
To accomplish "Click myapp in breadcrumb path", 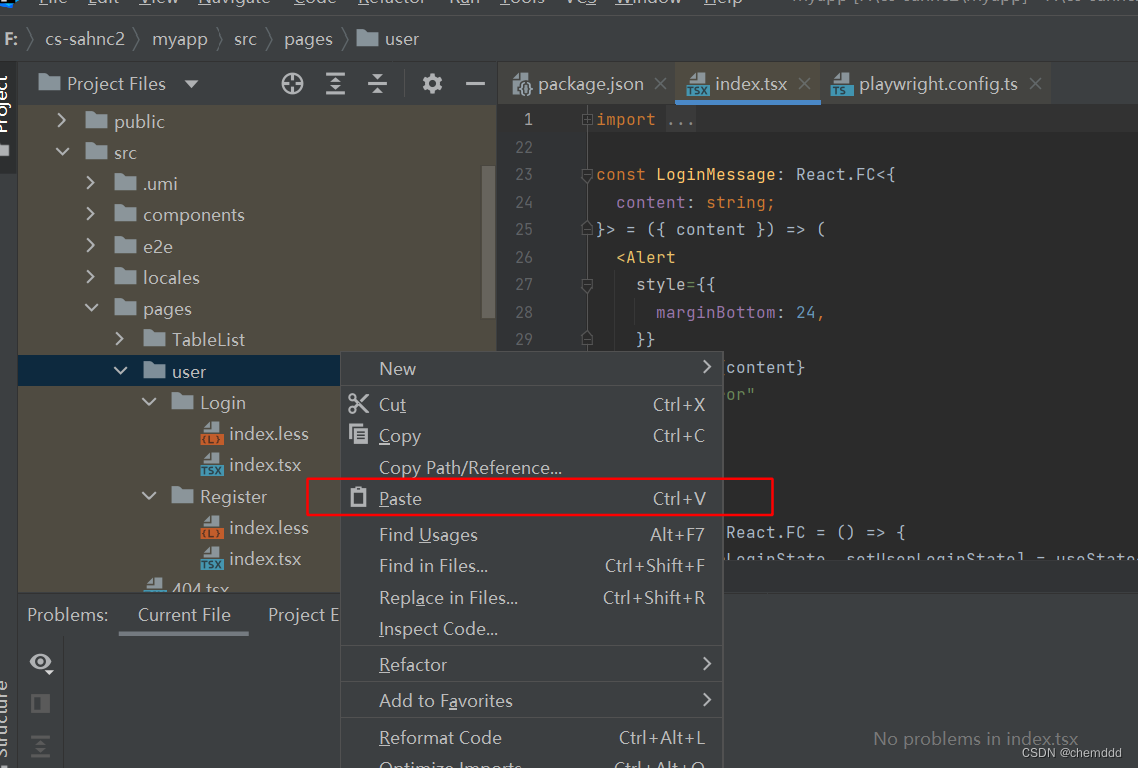I will (180, 39).
